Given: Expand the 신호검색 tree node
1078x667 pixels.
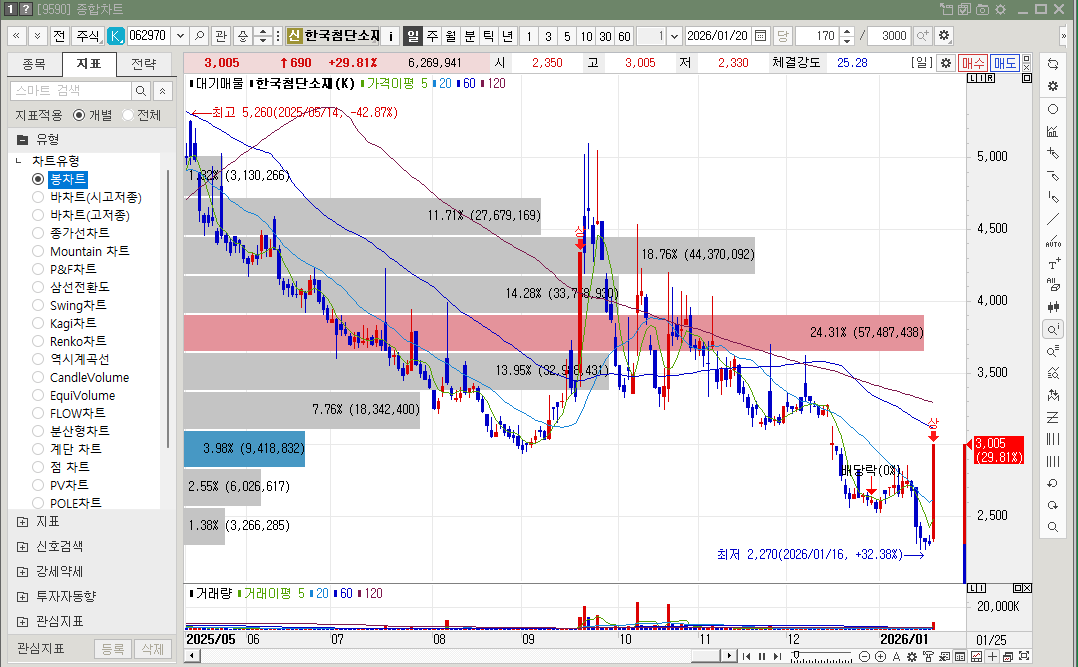Looking at the screenshot, I should pos(23,547).
